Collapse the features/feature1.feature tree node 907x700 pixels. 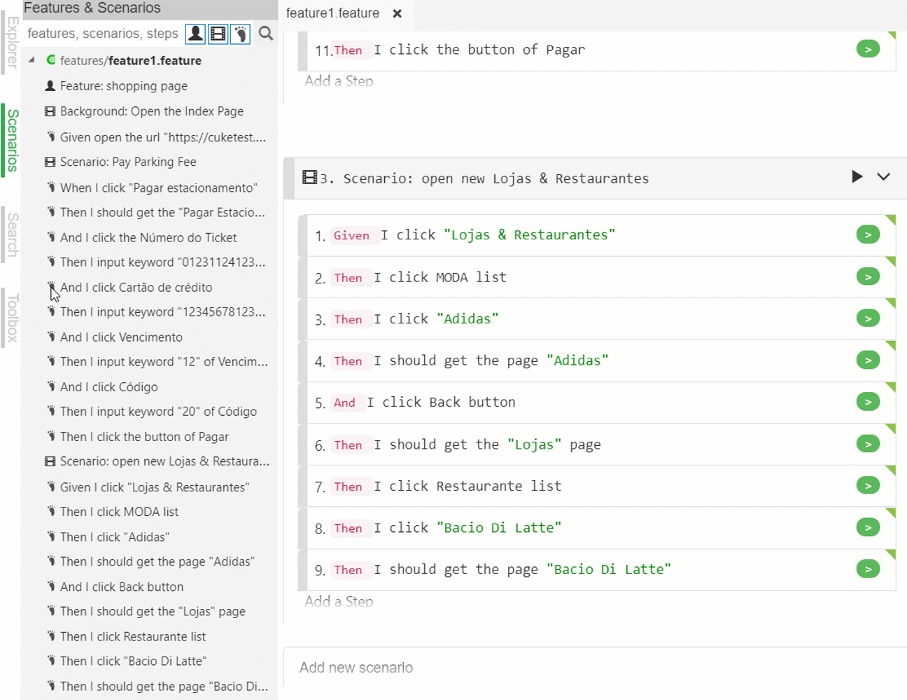[31, 60]
